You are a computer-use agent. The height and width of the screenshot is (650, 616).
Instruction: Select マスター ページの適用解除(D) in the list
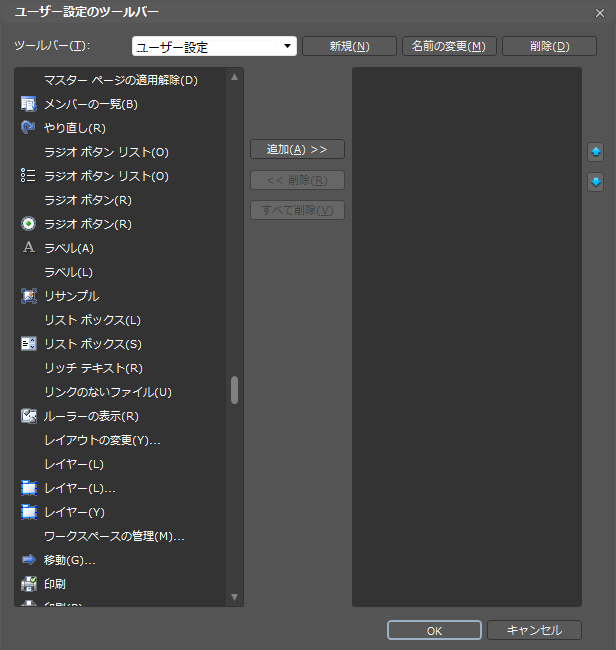coord(121,80)
